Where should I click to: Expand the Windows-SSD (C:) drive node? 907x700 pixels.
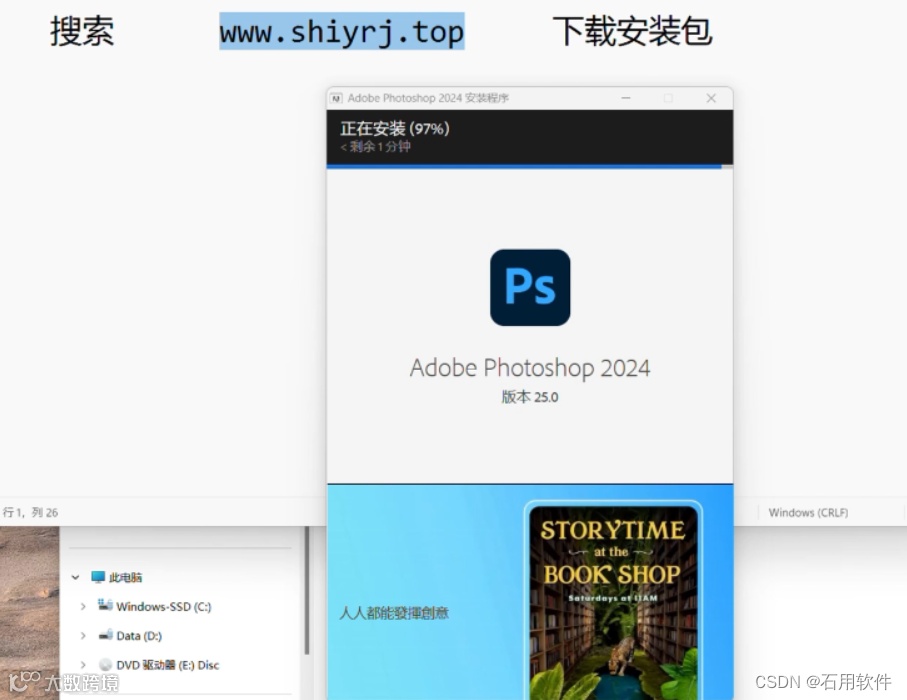(x=83, y=606)
